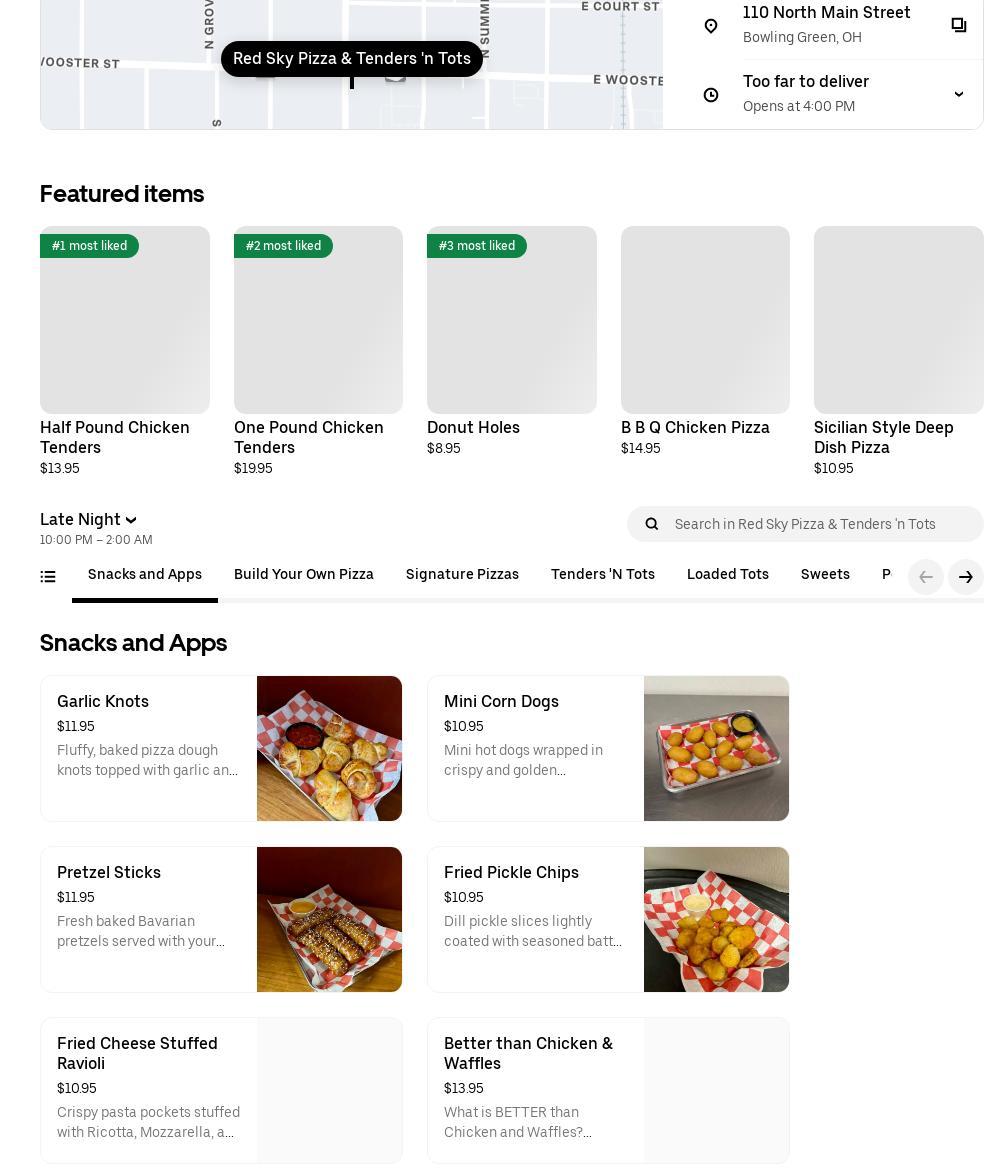1004x1174 pixels.
Task: View the Fried Pickle Chips photo
Action: coord(716,919)
